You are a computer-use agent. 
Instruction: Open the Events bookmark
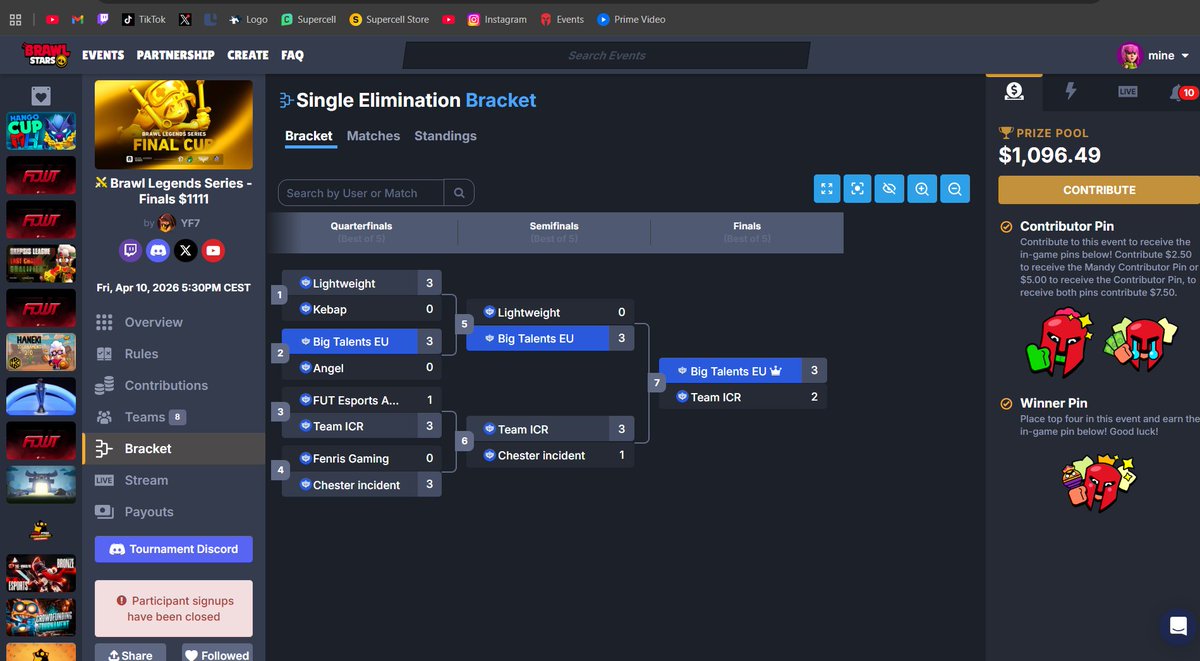pyautogui.click(x=562, y=19)
